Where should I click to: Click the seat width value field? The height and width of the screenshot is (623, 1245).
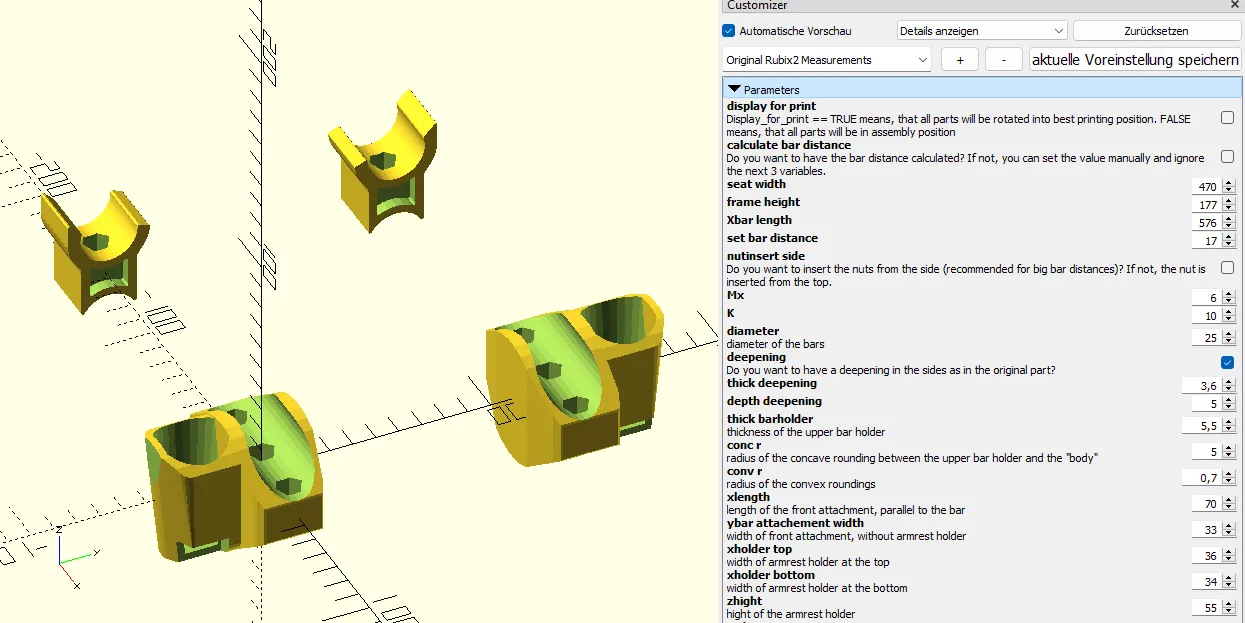point(1206,187)
